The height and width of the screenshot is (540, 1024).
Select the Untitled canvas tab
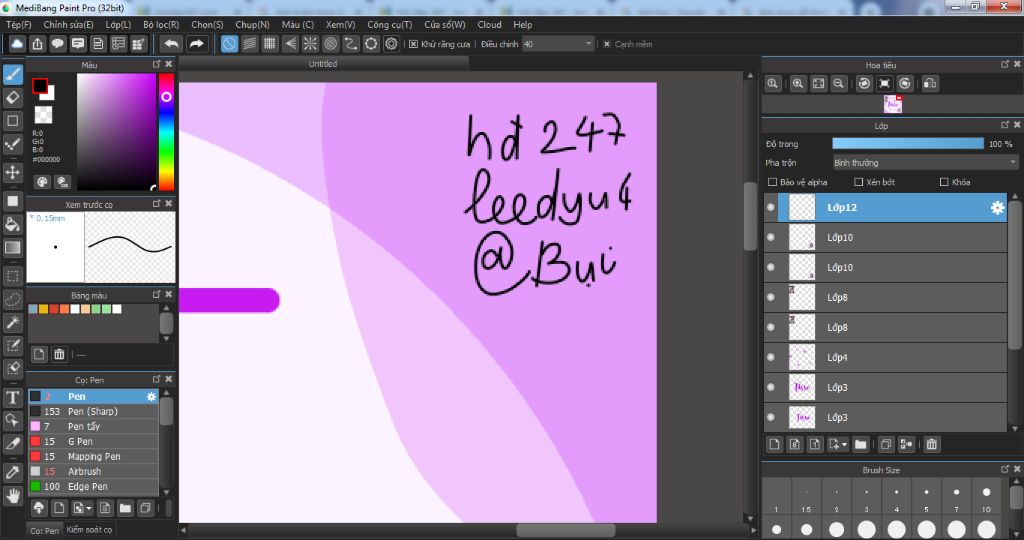[x=323, y=63]
